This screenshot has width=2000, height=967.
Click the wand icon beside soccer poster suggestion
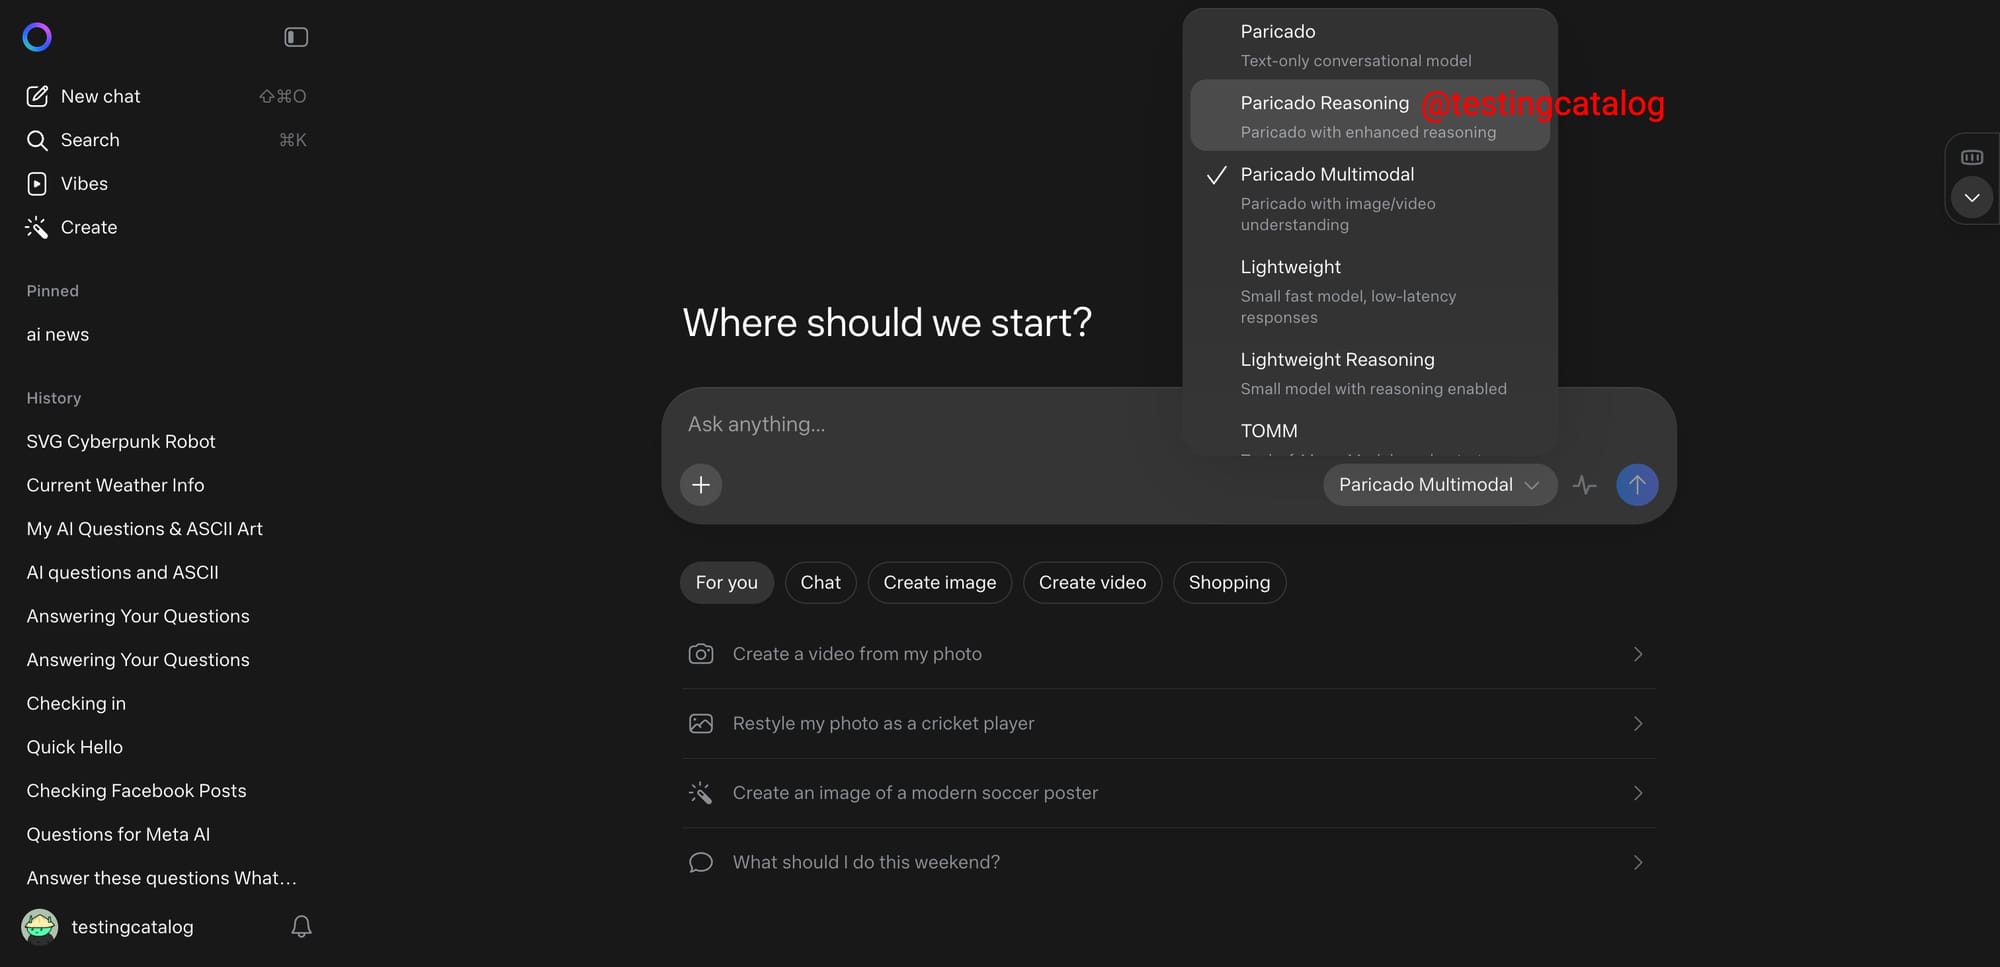(701, 793)
